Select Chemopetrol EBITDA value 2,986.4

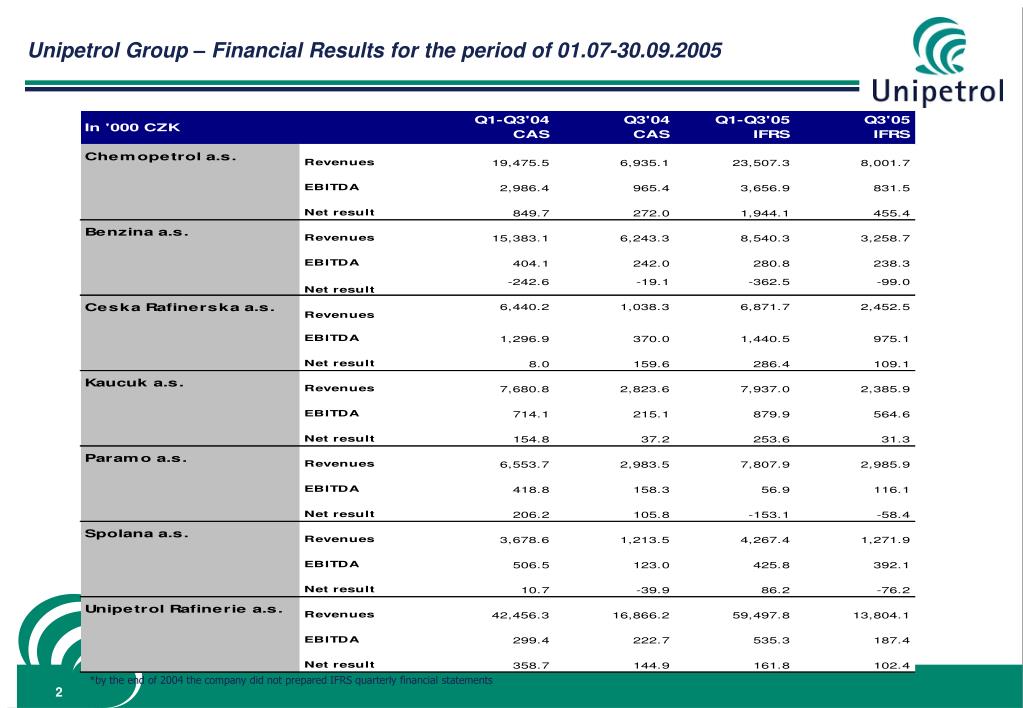525,188
